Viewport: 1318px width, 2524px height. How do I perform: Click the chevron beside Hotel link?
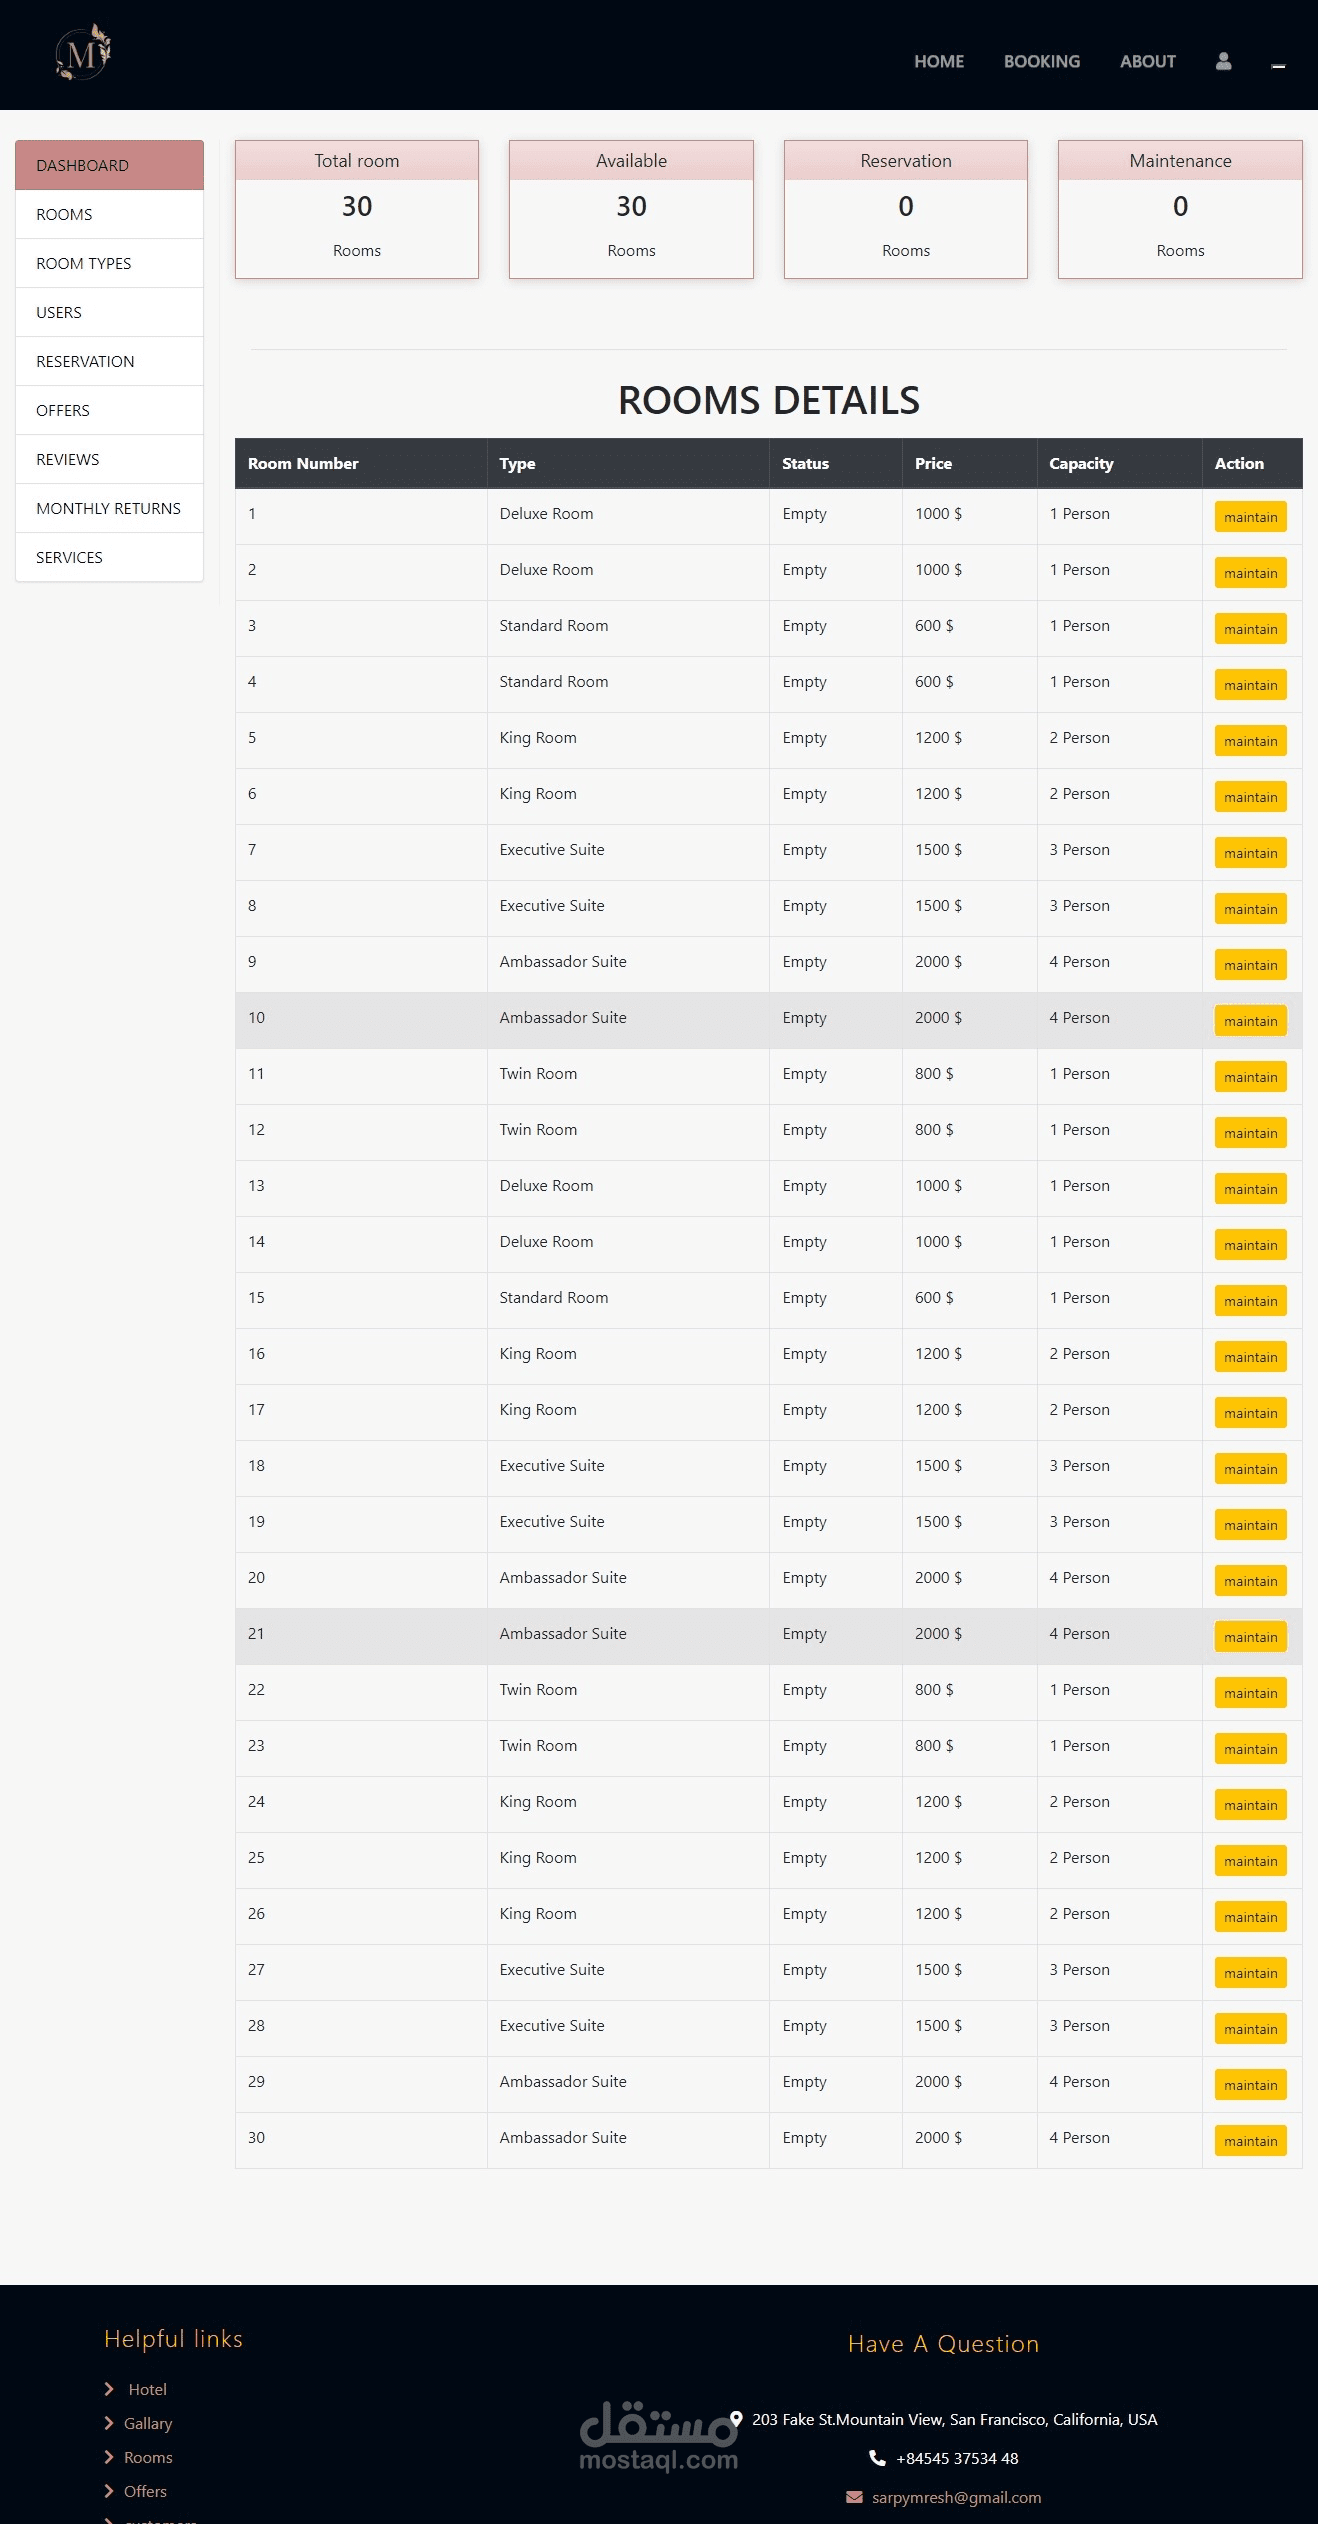[109, 2389]
